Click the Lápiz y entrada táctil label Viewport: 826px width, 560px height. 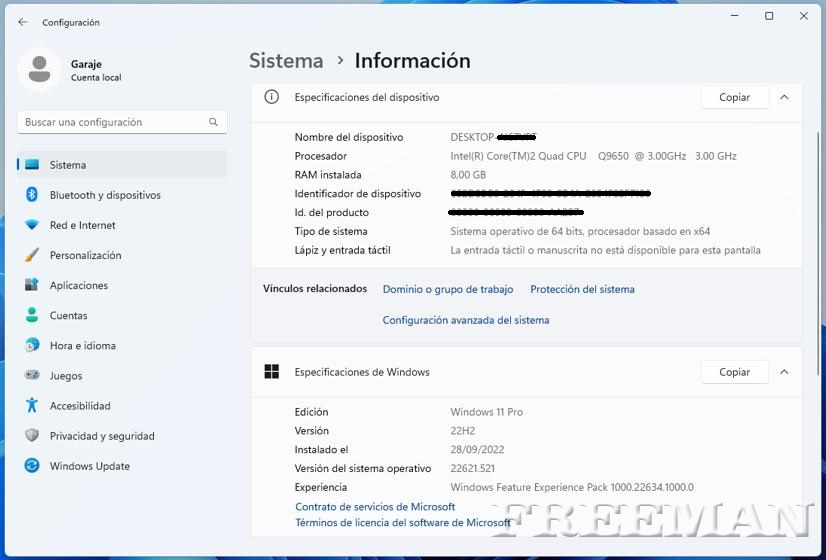[342, 250]
